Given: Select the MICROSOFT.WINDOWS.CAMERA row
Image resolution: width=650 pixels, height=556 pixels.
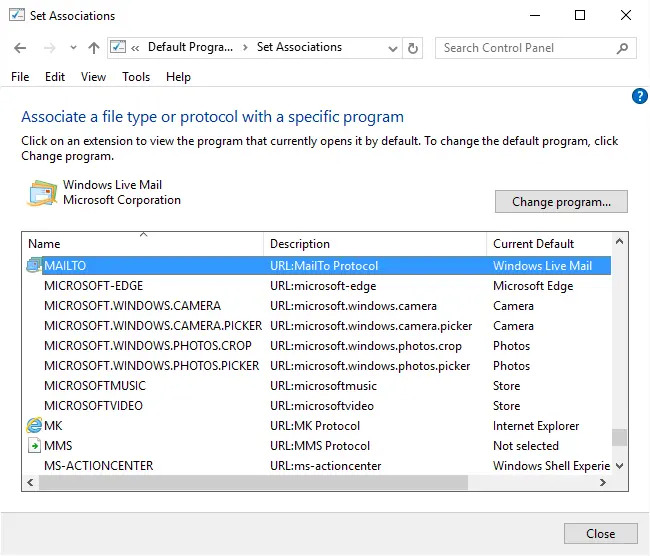Looking at the screenshot, I should click(x=318, y=306).
